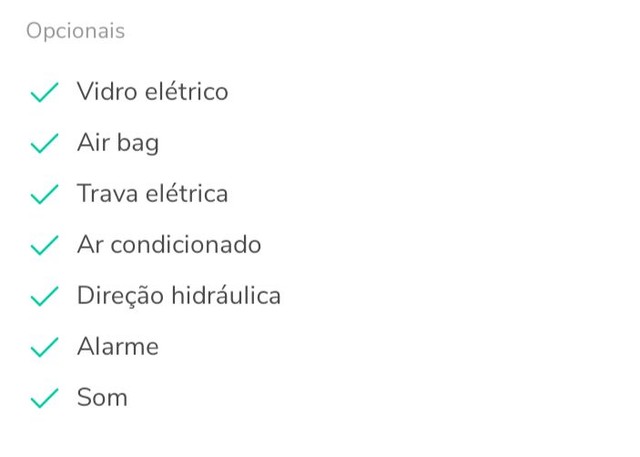Click the Ar condicionado label
The height and width of the screenshot is (457, 640).
169,245
